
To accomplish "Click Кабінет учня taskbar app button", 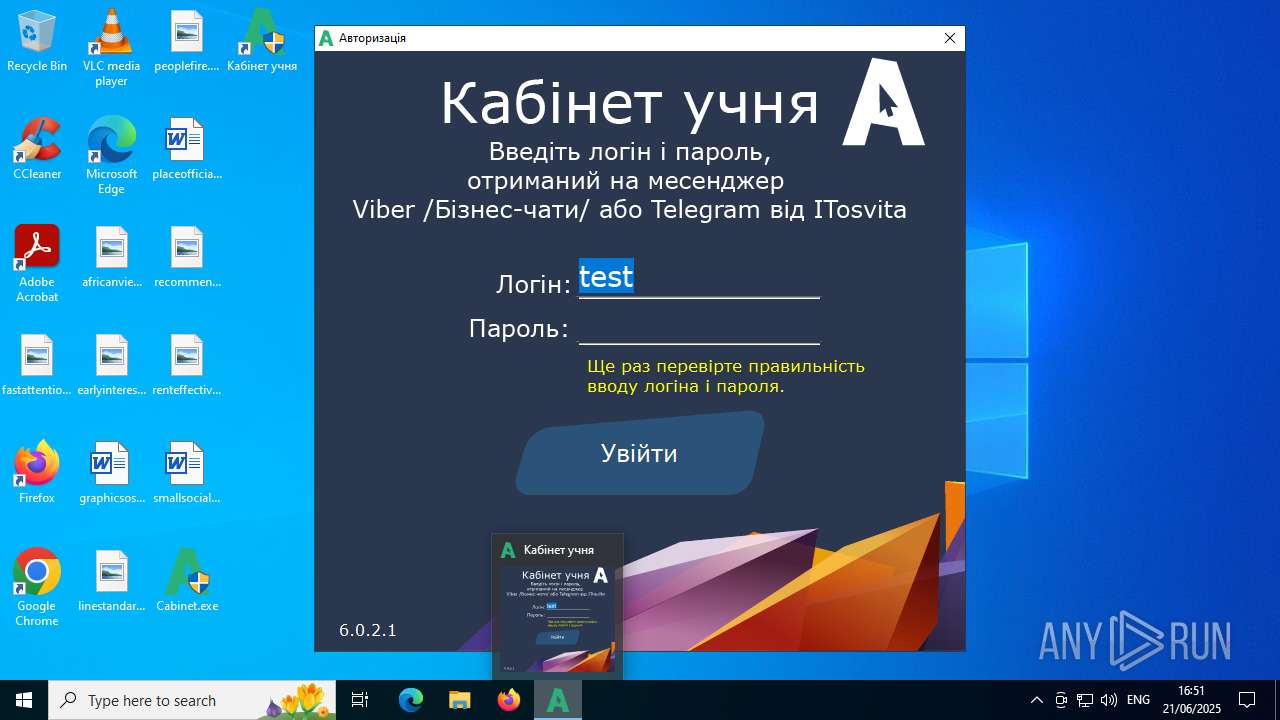I will (x=558, y=700).
